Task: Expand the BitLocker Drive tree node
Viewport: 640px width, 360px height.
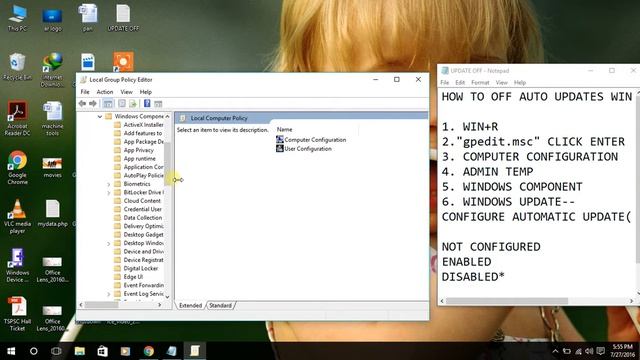Action: click(109, 193)
